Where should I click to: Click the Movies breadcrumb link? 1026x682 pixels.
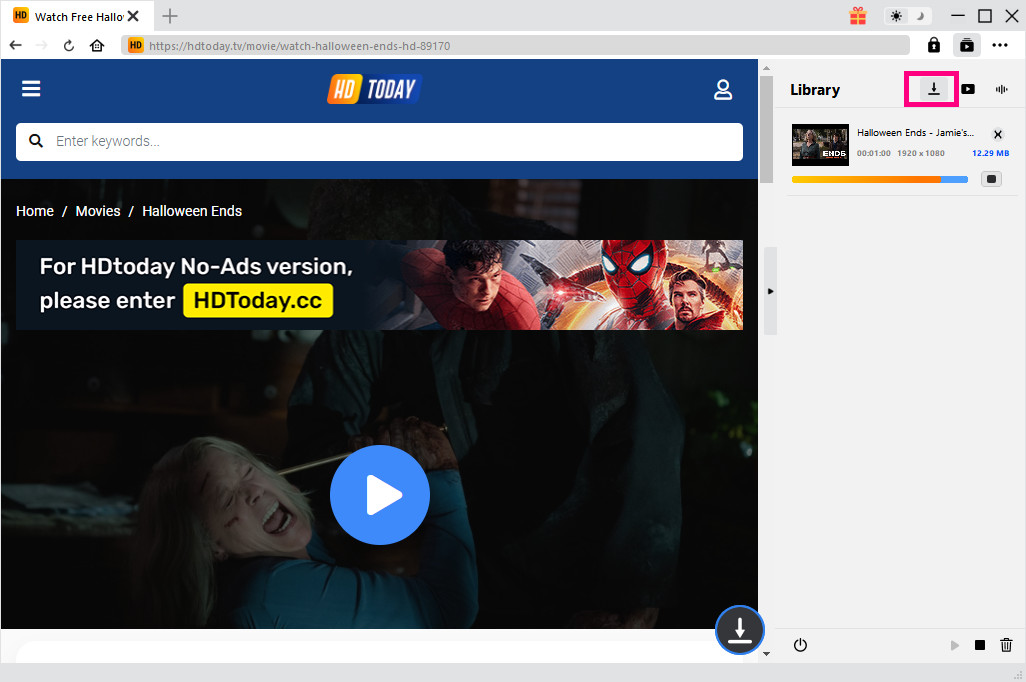(x=98, y=211)
